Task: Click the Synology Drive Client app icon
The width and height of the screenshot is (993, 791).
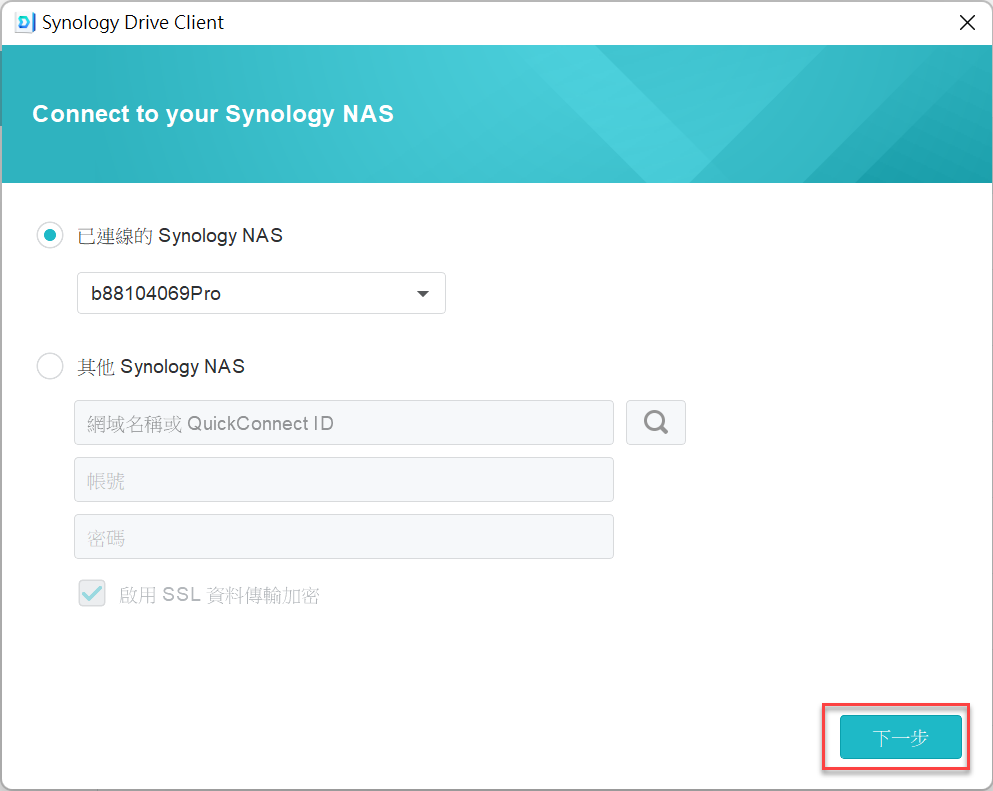Action: click(x=24, y=23)
